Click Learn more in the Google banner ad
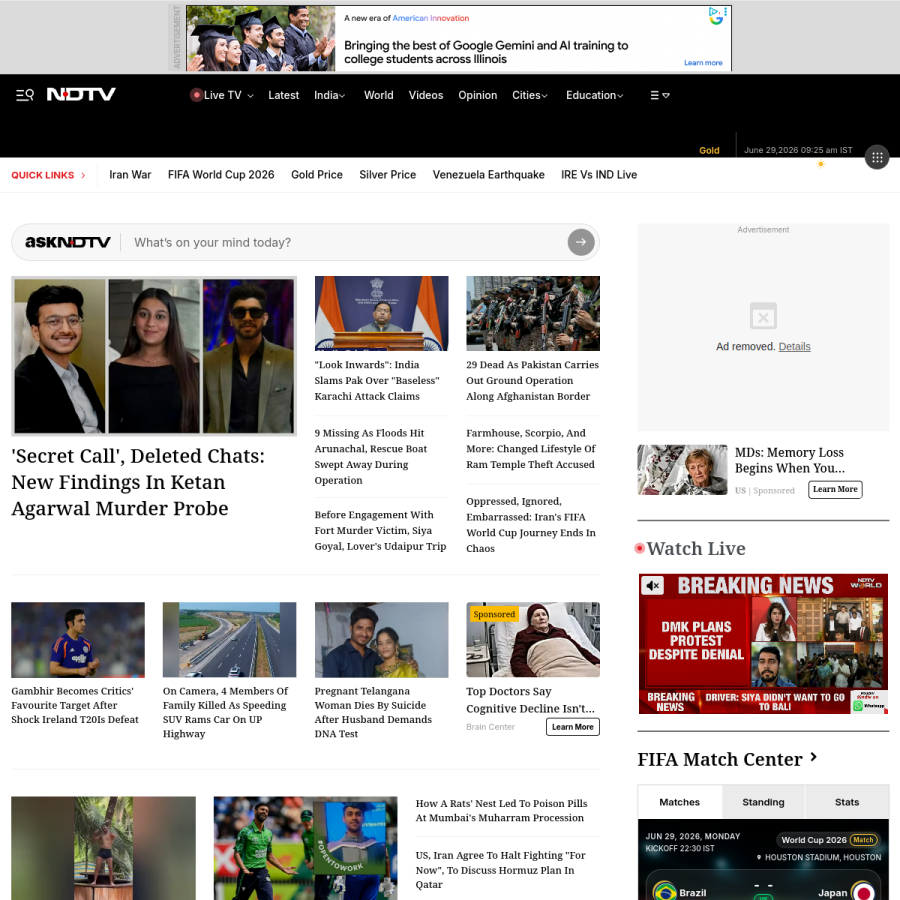The image size is (900, 900). pyautogui.click(x=703, y=63)
